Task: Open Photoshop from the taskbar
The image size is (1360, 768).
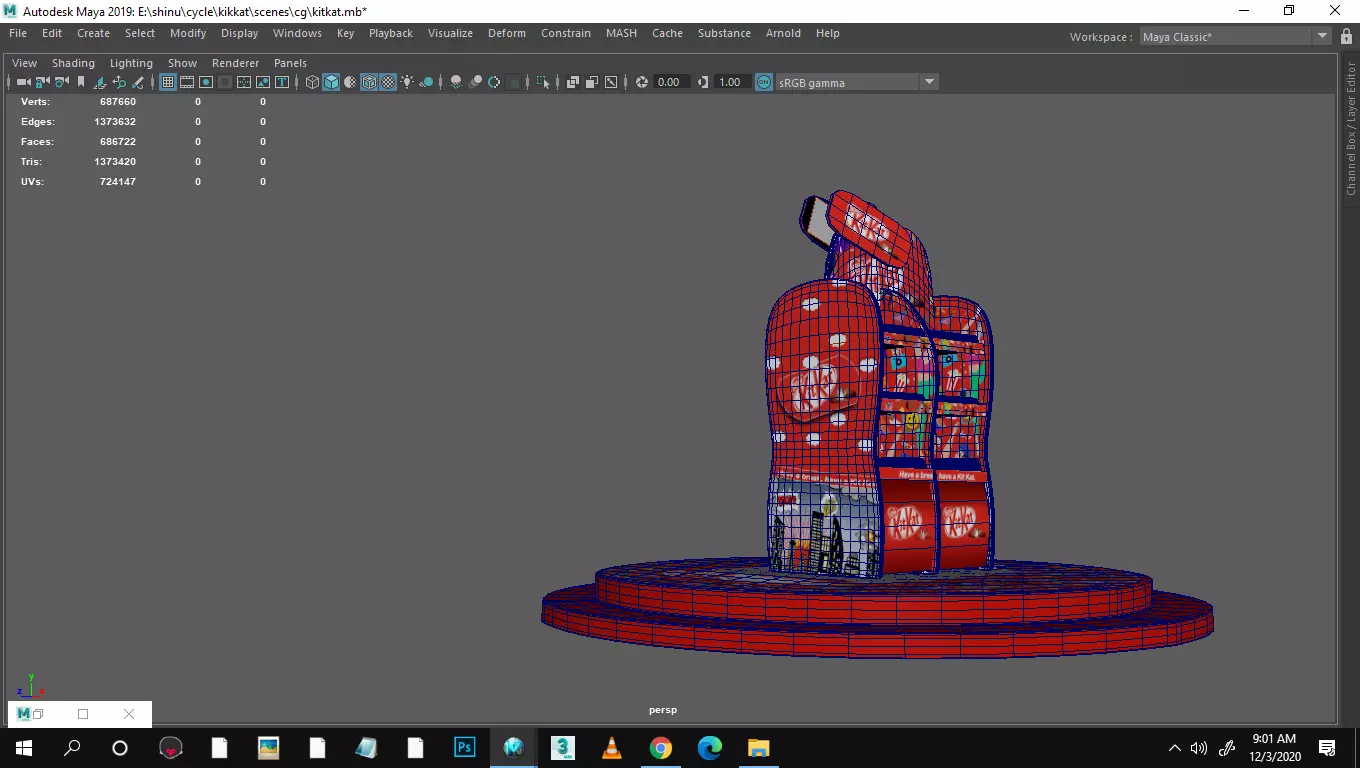Action: (465, 748)
